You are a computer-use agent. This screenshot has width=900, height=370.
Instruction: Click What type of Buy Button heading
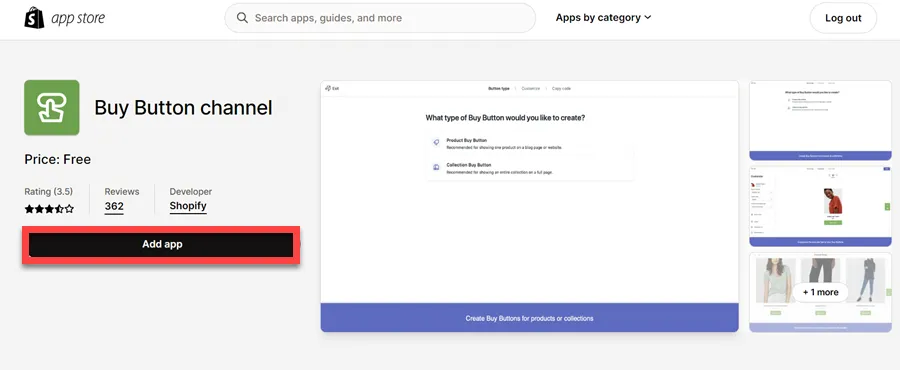(505, 118)
